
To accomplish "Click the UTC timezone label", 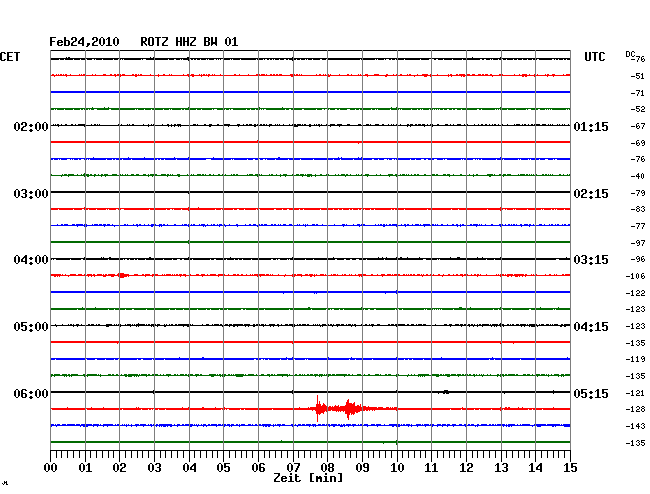I will click(x=594, y=57).
